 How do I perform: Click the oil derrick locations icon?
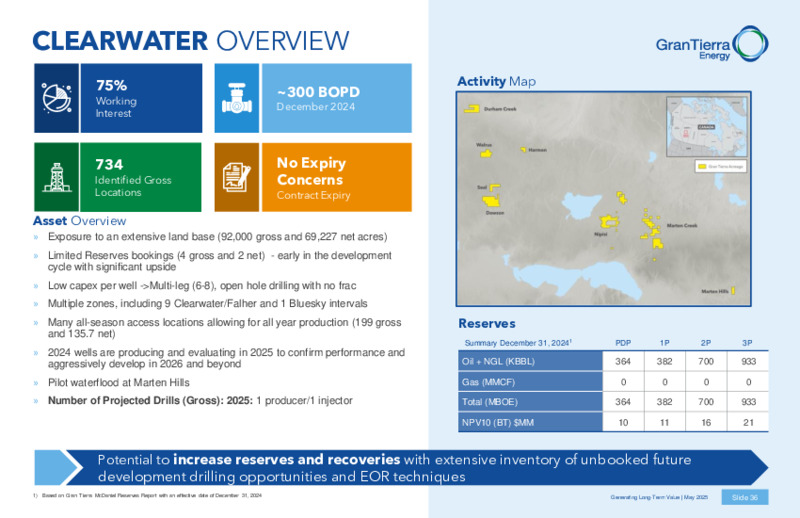pyautogui.click(x=57, y=178)
